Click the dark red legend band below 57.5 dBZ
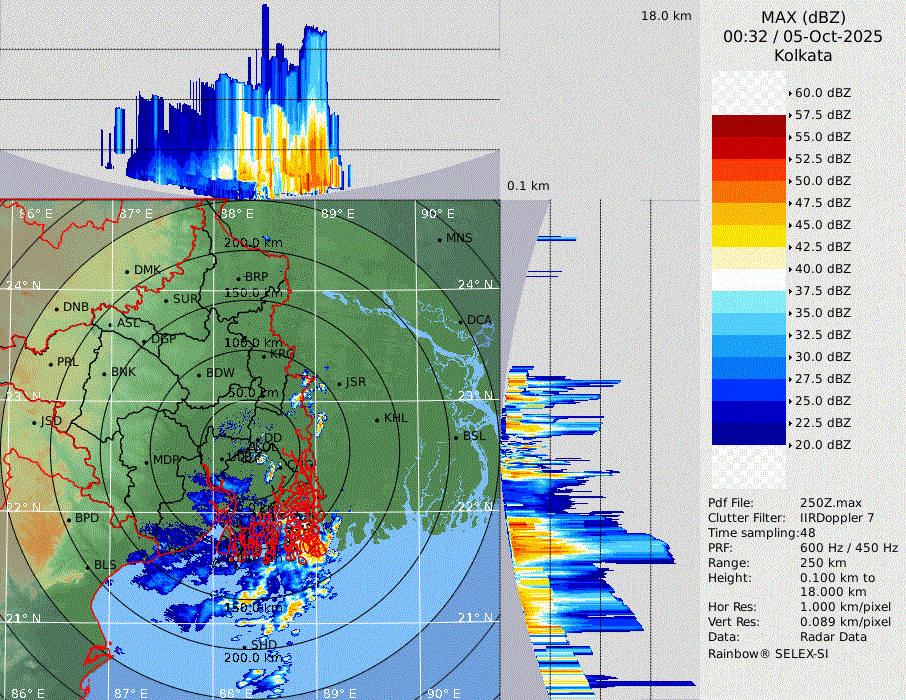 click(749, 126)
